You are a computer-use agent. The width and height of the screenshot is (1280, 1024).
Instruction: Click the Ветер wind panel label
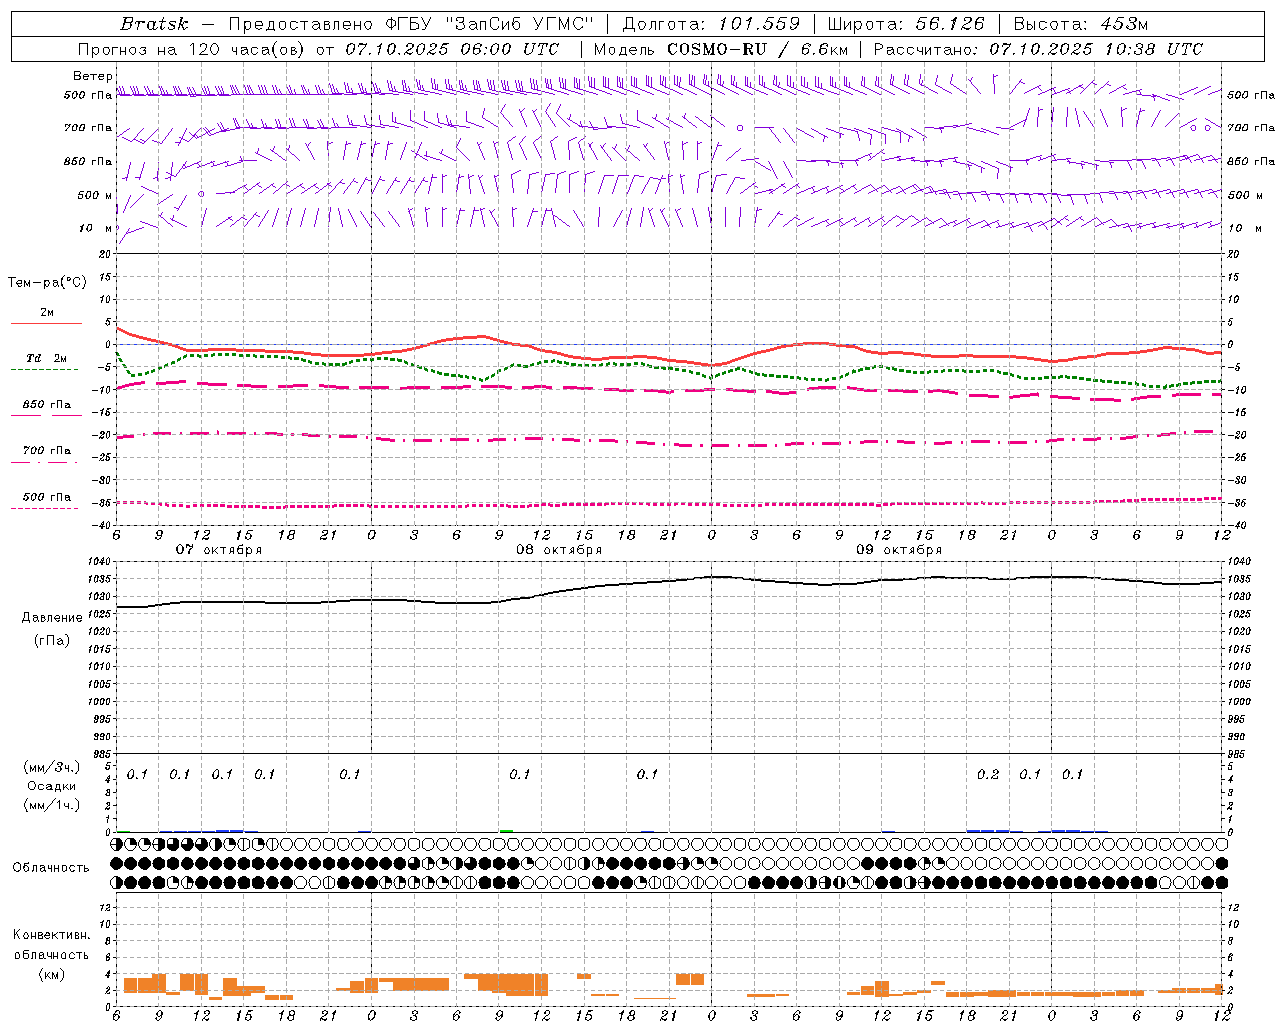(x=93, y=77)
